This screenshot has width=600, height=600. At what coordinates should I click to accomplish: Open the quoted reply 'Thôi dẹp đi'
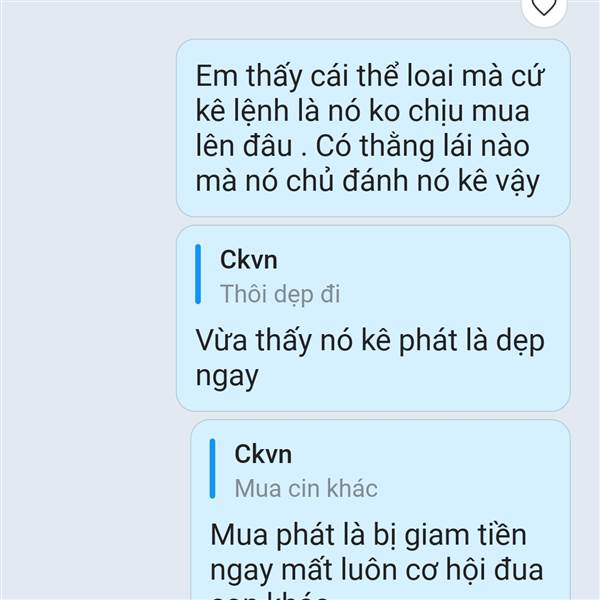[280, 294]
